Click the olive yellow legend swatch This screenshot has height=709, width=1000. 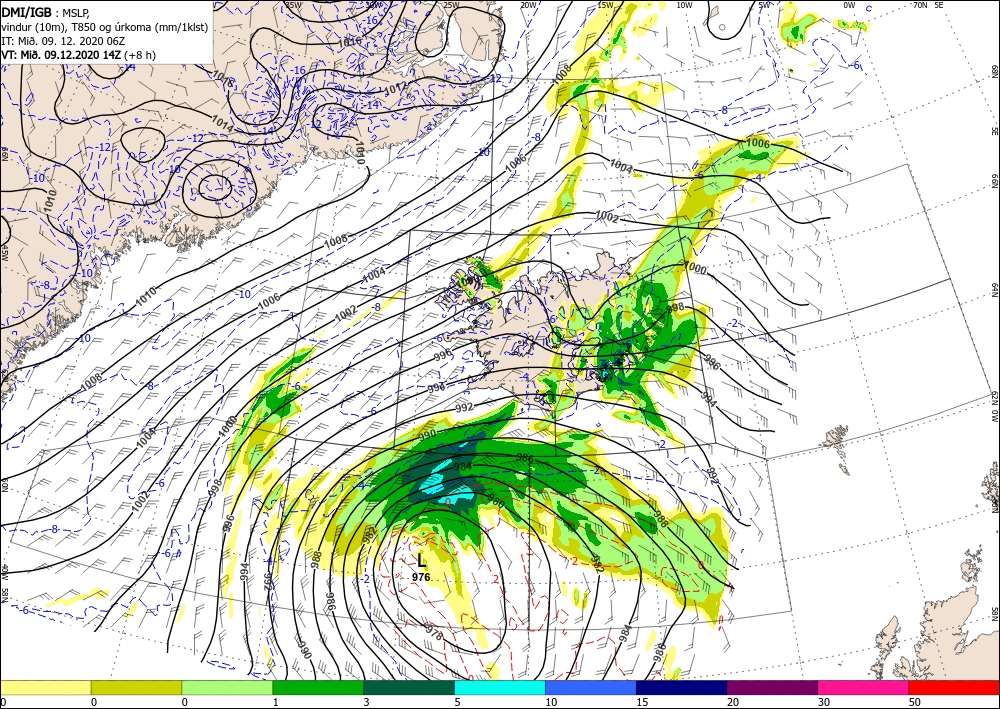pyautogui.click(x=136, y=687)
